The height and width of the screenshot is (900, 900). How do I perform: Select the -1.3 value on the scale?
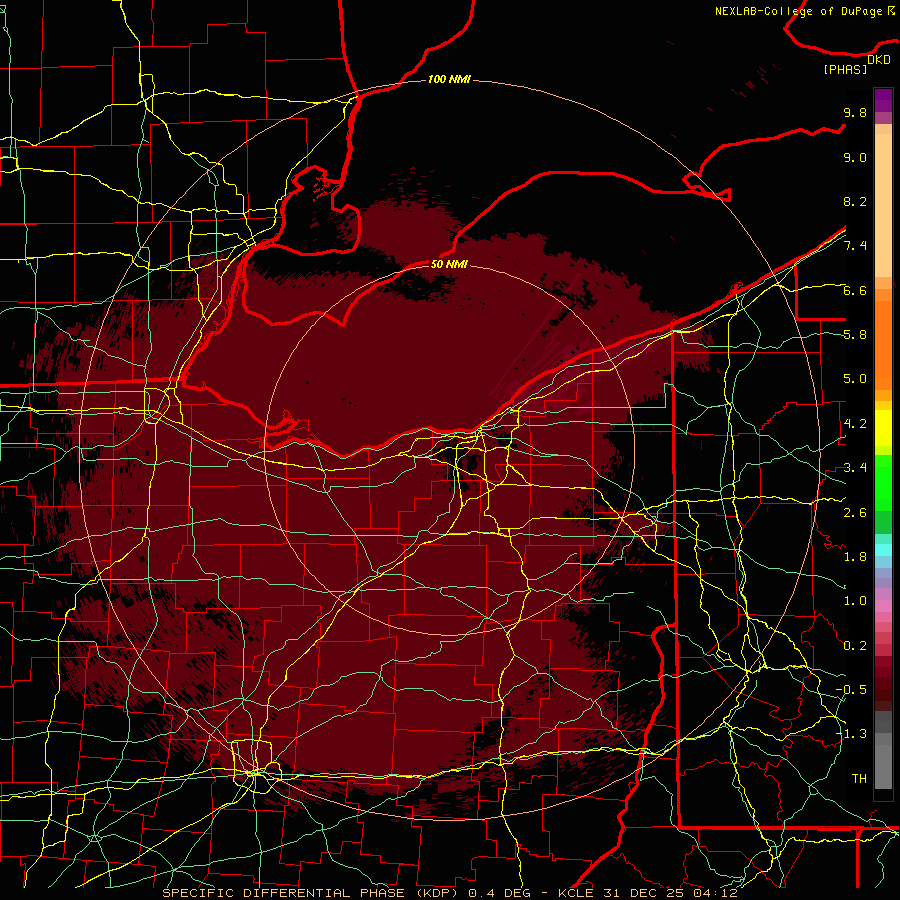852,734
